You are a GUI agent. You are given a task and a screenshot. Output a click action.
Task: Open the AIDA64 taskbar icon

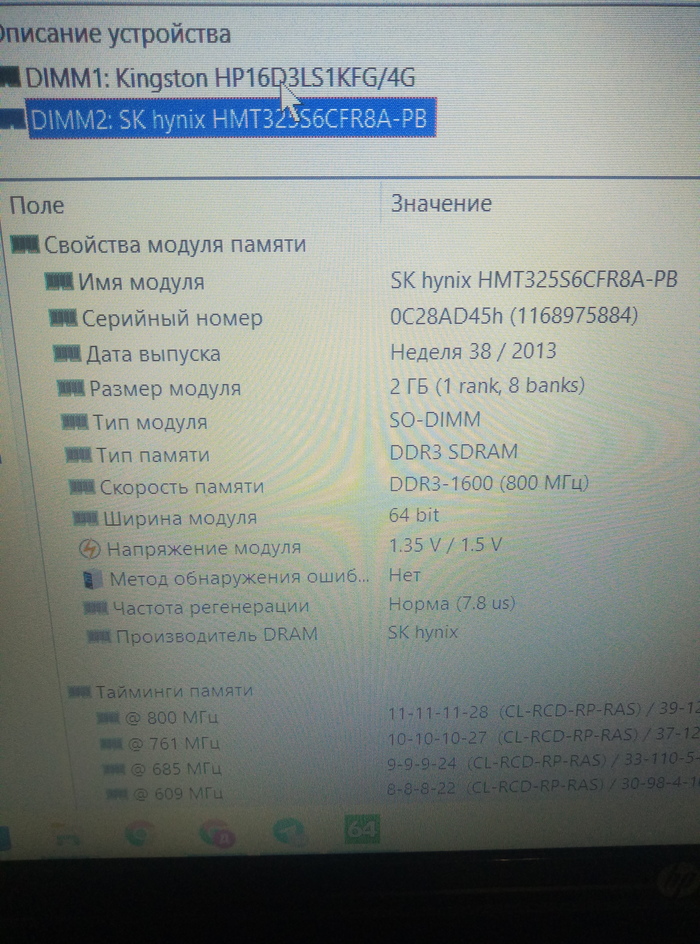(x=362, y=830)
